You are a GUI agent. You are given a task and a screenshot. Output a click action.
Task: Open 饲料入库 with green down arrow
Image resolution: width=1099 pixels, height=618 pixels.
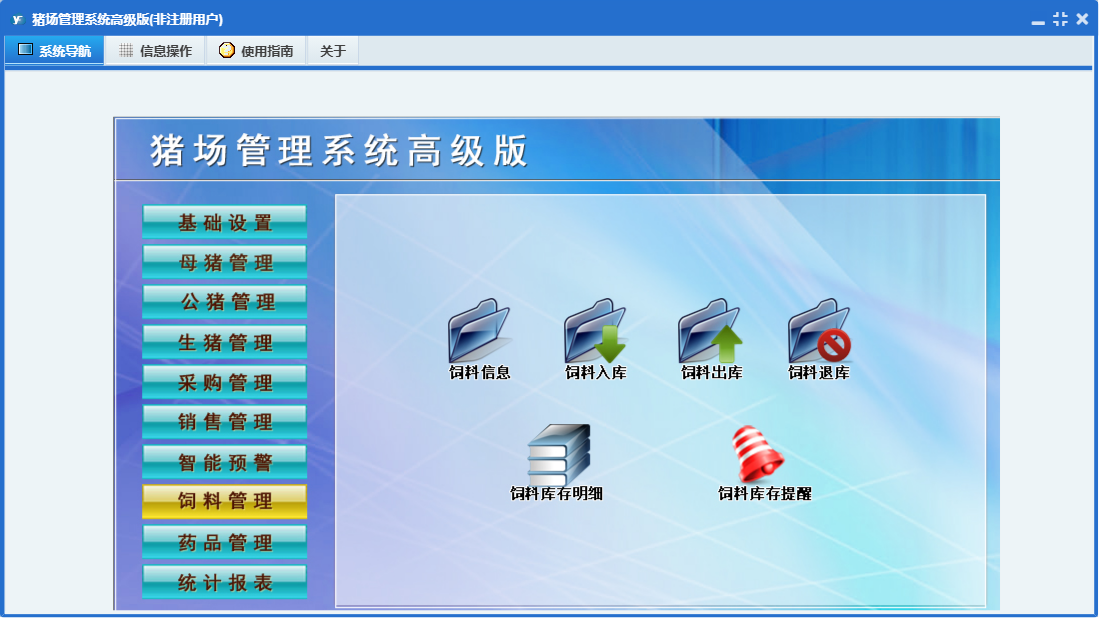(595, 331)
